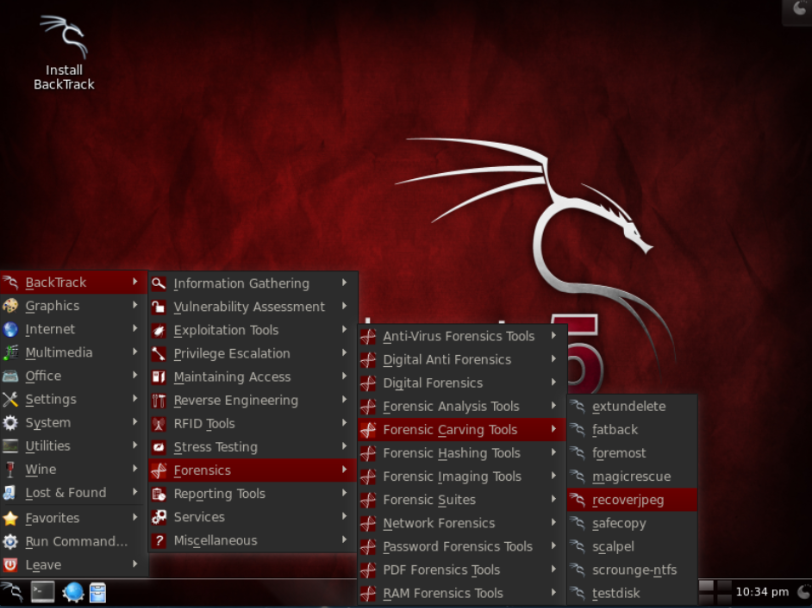
Task: Expand the Network Forensics submenu arrow
Action: (554, 523)
